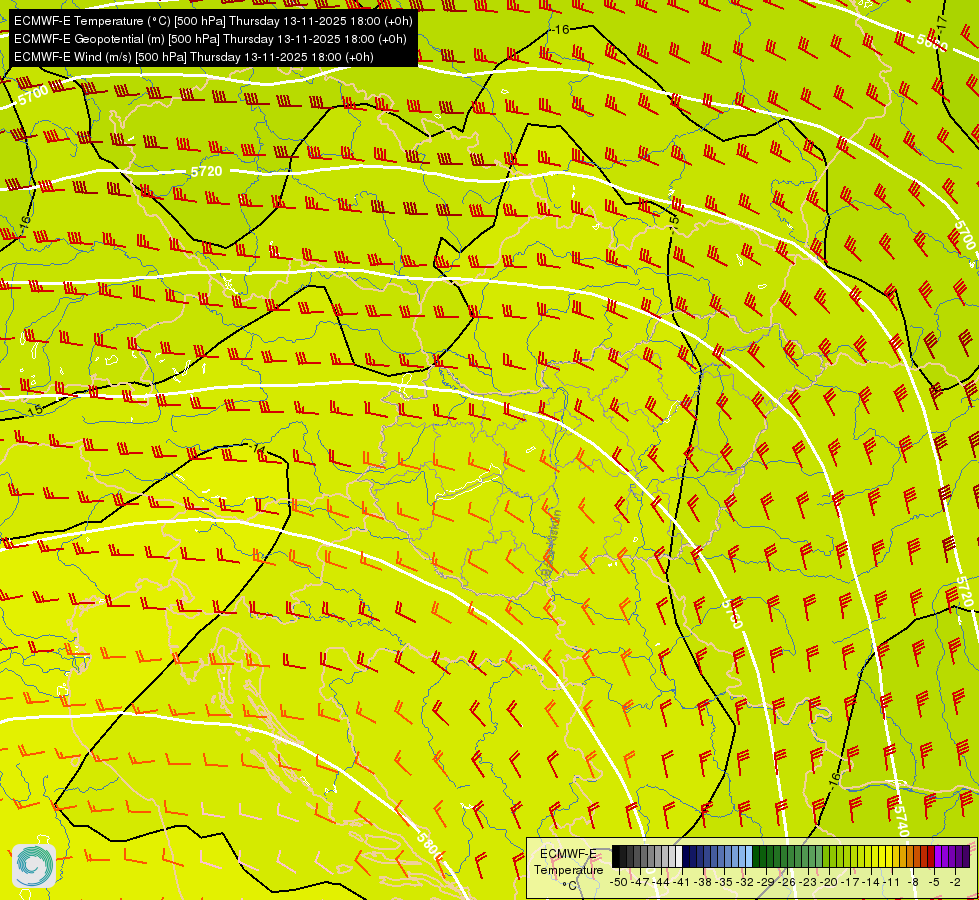Click the swirl logo icon in the corner
Screen dimensions: 979x900
(34, 866)
